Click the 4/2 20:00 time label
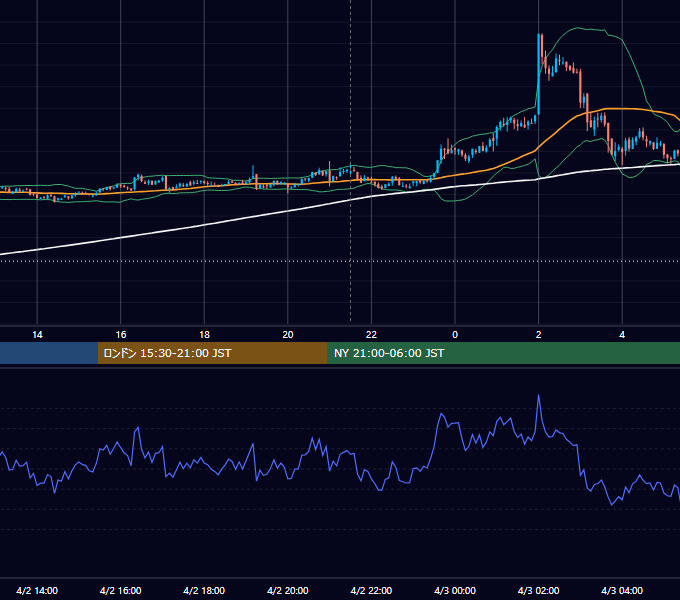Screen dimensions: 680x600 pos(288,590)
